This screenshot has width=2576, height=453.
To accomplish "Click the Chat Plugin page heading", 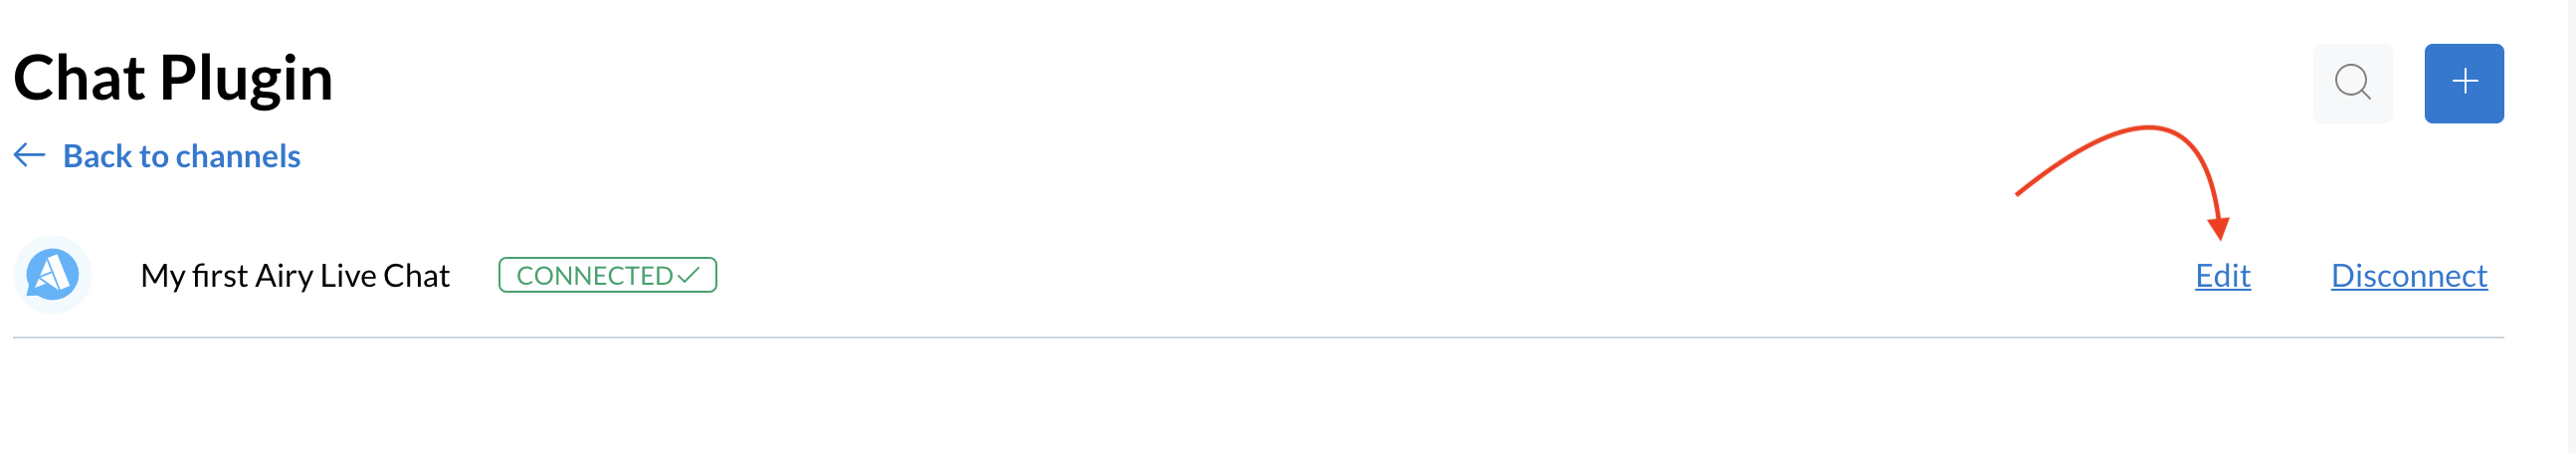I will pyautogui.click(x=173, y=78).
